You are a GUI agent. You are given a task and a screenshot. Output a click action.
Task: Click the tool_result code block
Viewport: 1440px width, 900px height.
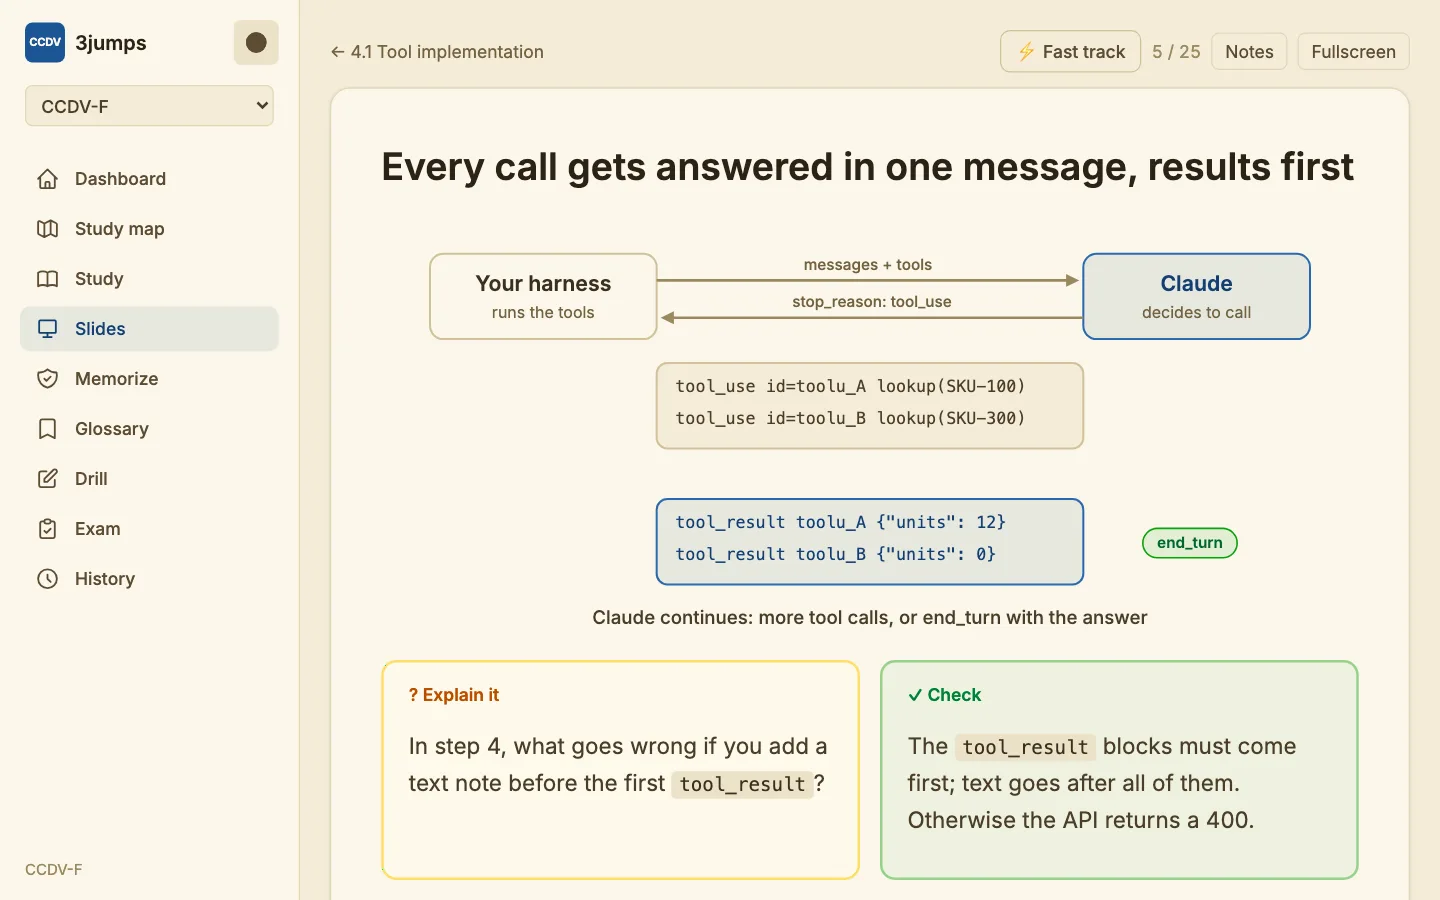(870, 541)
